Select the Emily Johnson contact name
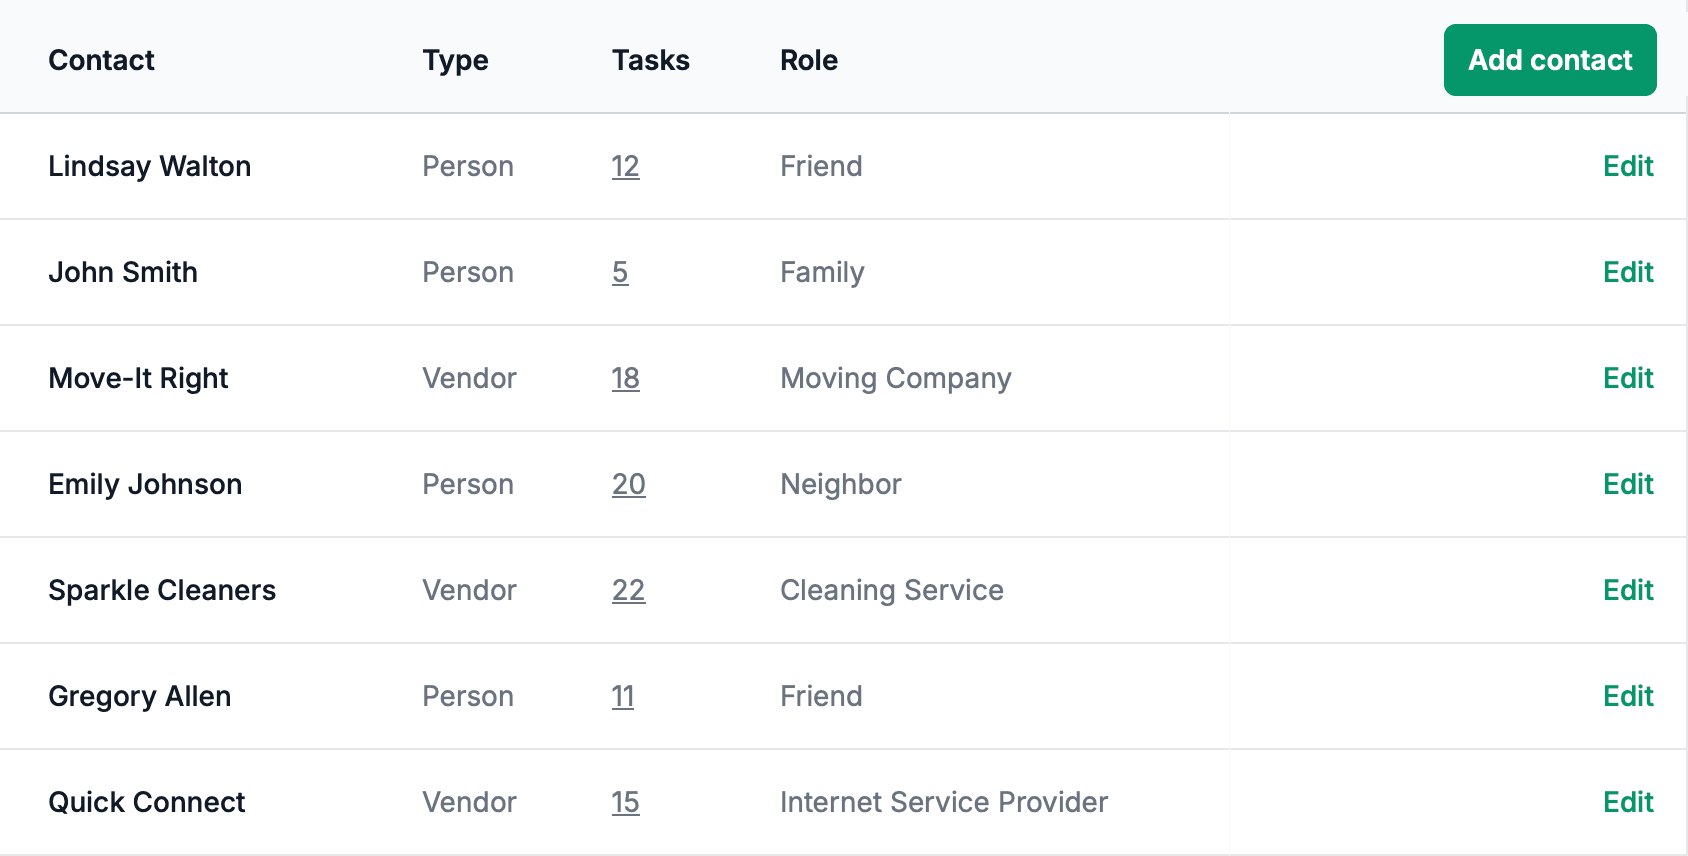 [145, 484]
